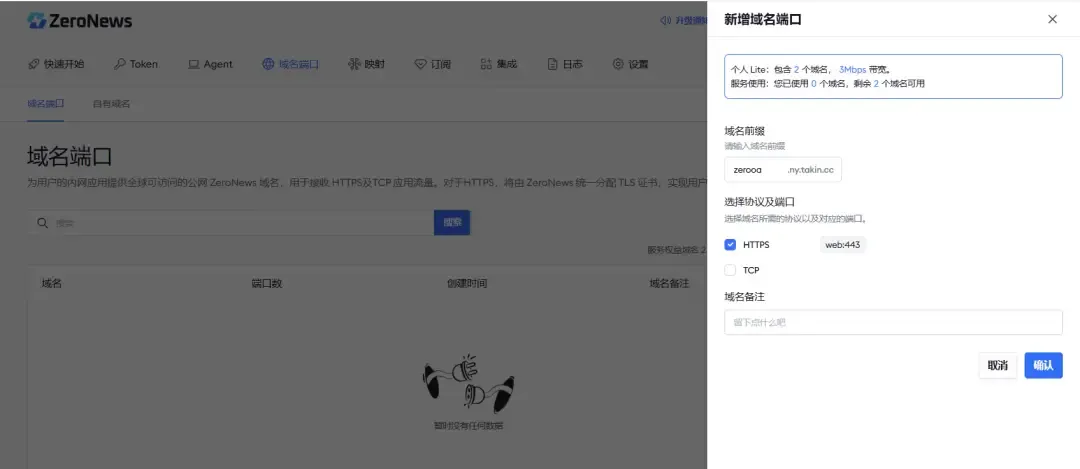Switch to the 自有域名 sub-tab
The height and width of the screenshot is (469, 1080).
click(112, 103)
